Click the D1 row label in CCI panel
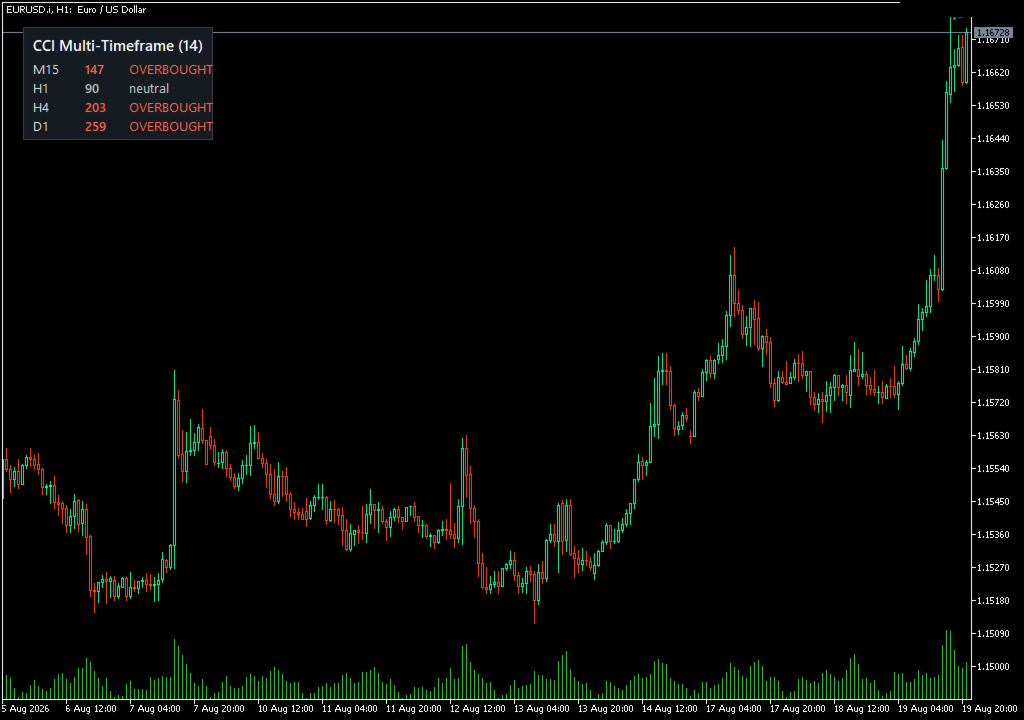The width and height of the screenshot is (1024, 720). click(x=40, y=126)
